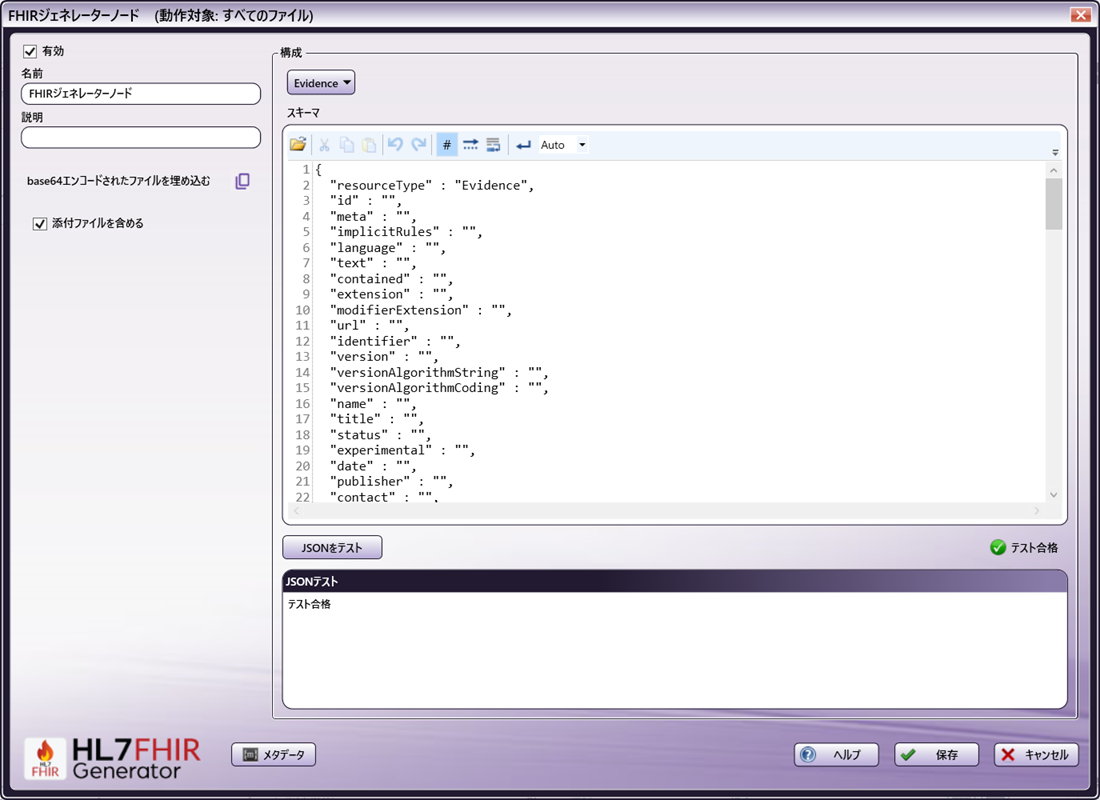Screen dimensions: 1100x800
Task: Toggle line numbers with the # icon
Action: tap(446, 144)
